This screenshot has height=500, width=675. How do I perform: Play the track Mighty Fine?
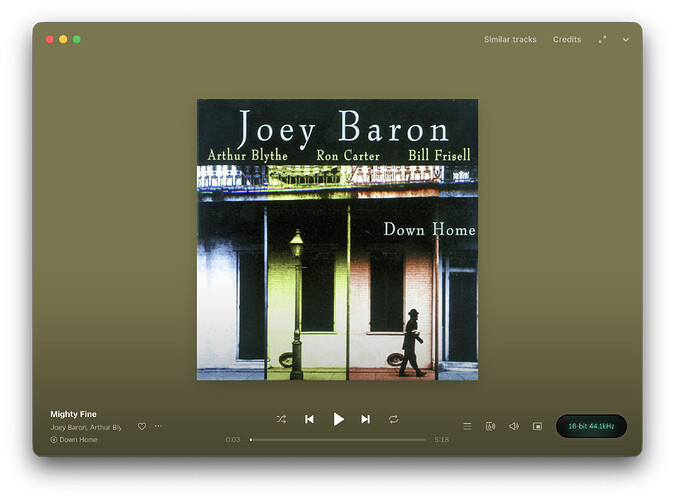click(338, 419)
